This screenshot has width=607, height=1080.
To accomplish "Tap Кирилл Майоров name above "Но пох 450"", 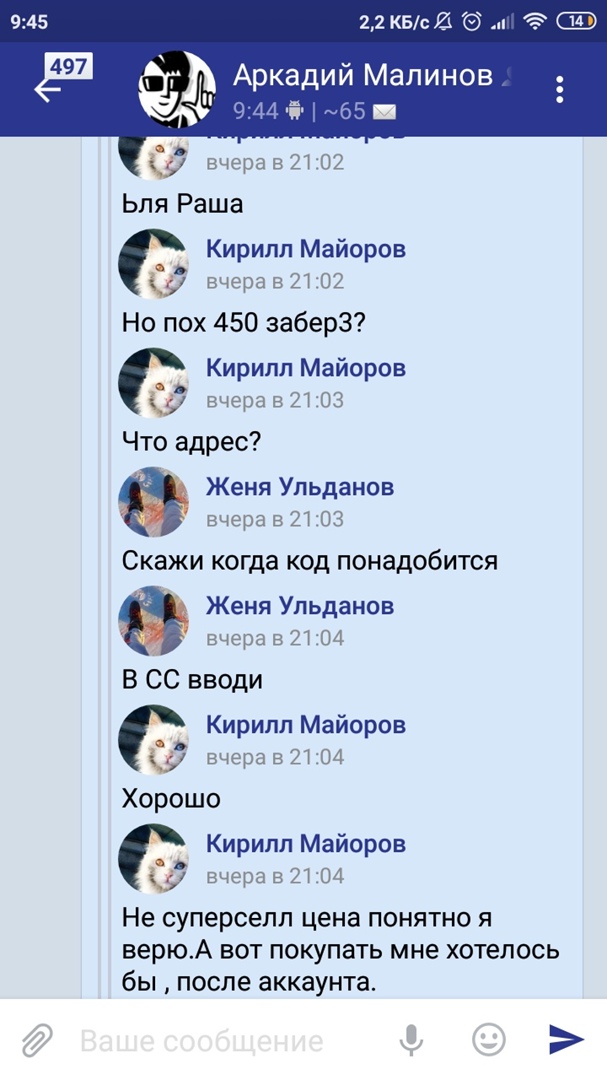I will [306, 249].
